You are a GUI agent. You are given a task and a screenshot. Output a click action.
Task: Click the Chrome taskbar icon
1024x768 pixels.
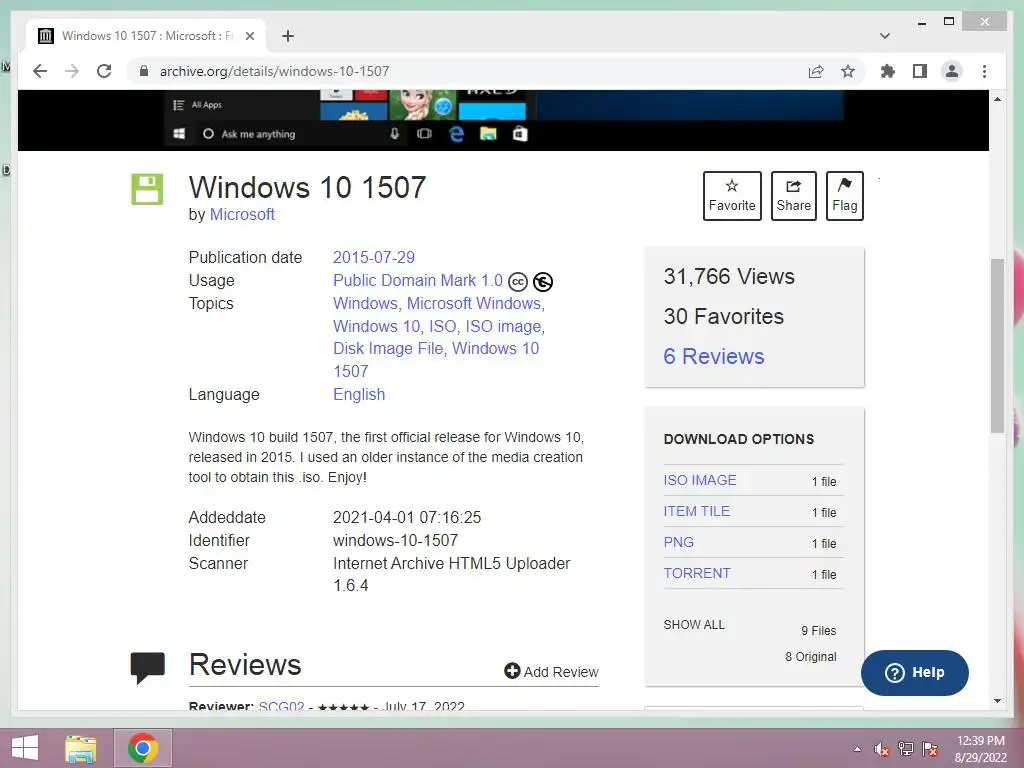coord(143,748)
